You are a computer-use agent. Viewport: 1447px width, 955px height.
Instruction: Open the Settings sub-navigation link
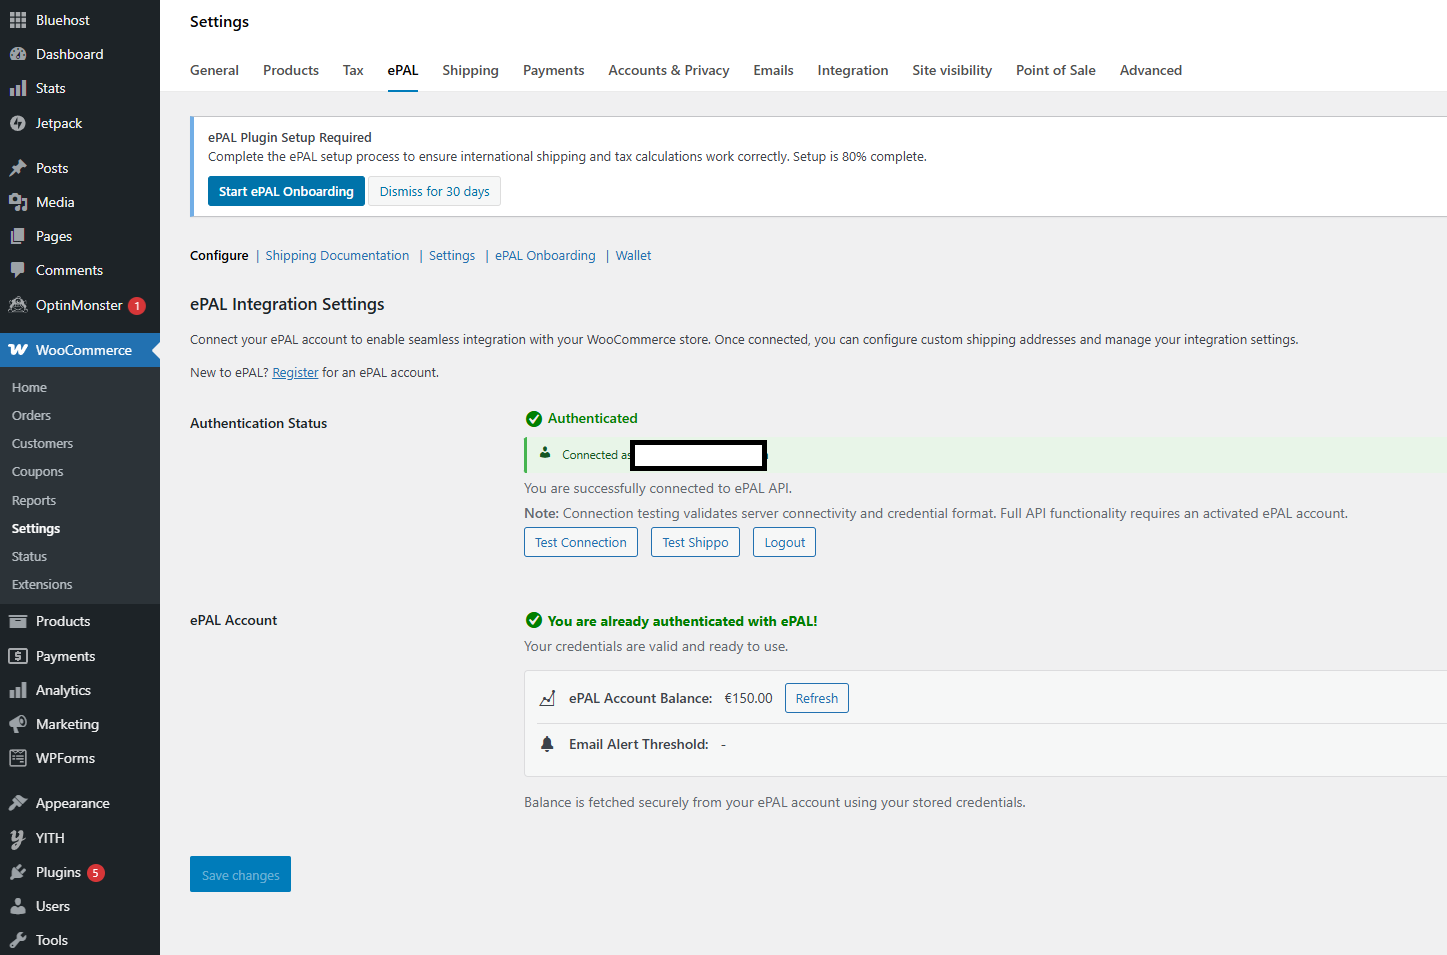coord(452,256)
